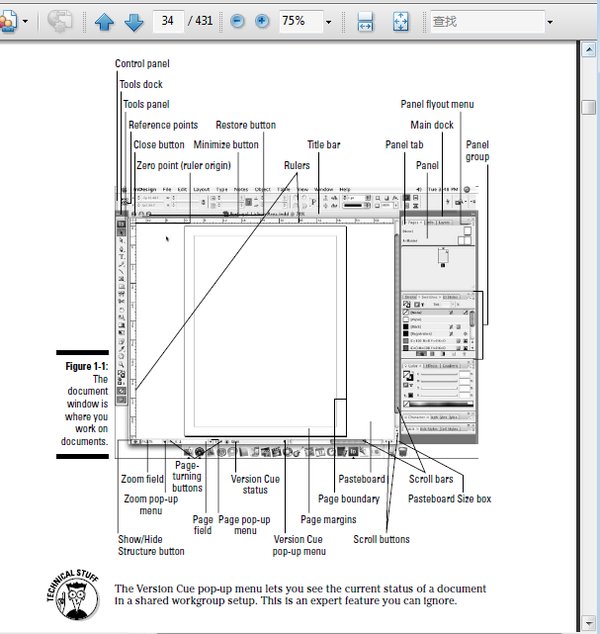600x634 pixels.
Task: Click the zoom out minus button
Action: pos(237,21)
